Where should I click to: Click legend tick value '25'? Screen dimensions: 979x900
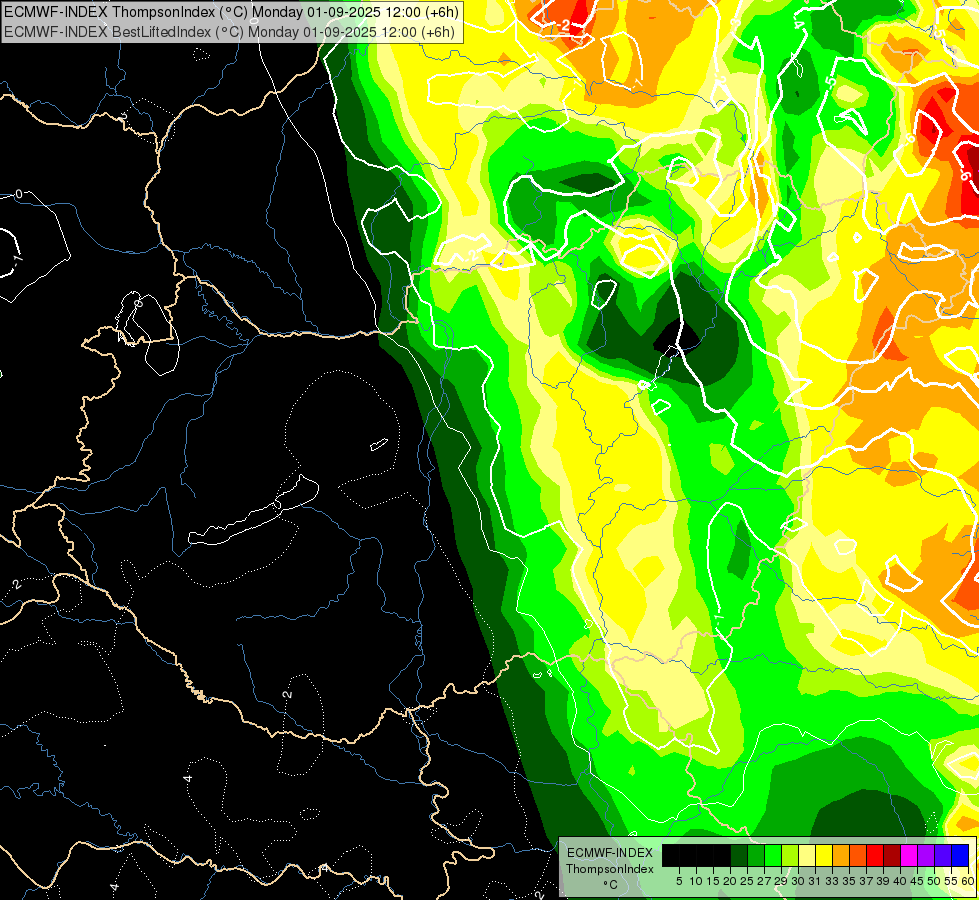(x=747, y=881)
